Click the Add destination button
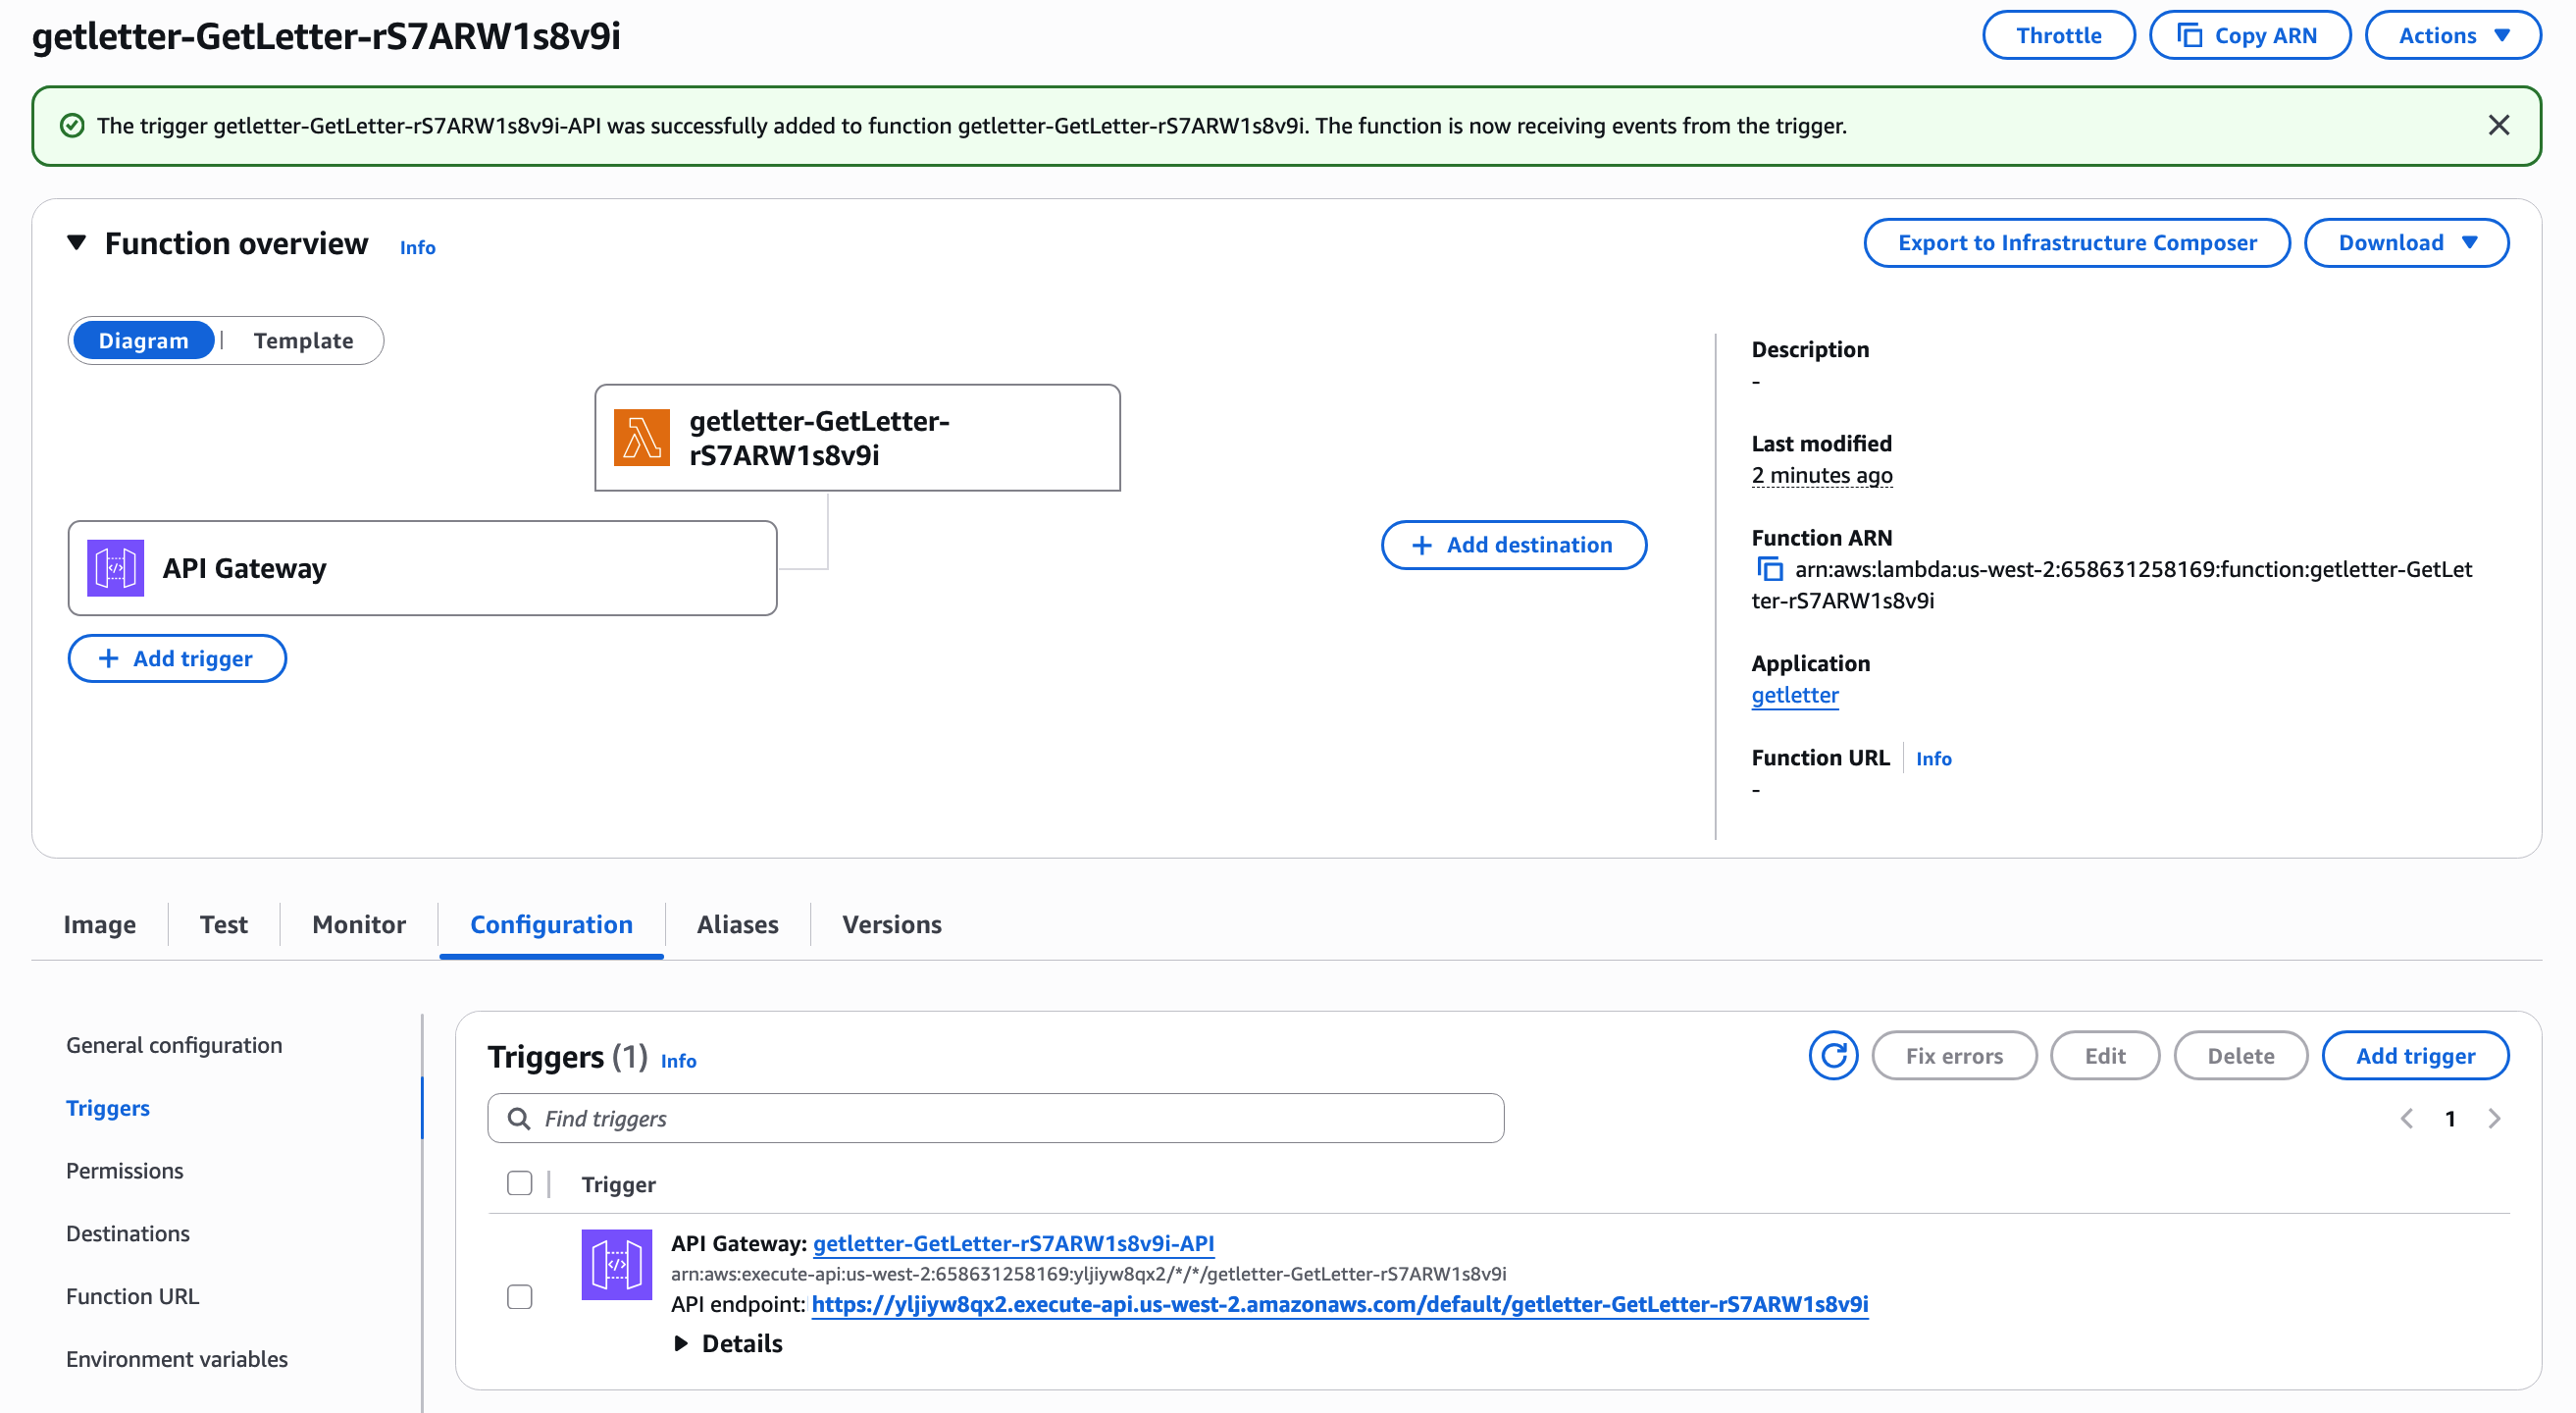 [x=1514, y=545]
